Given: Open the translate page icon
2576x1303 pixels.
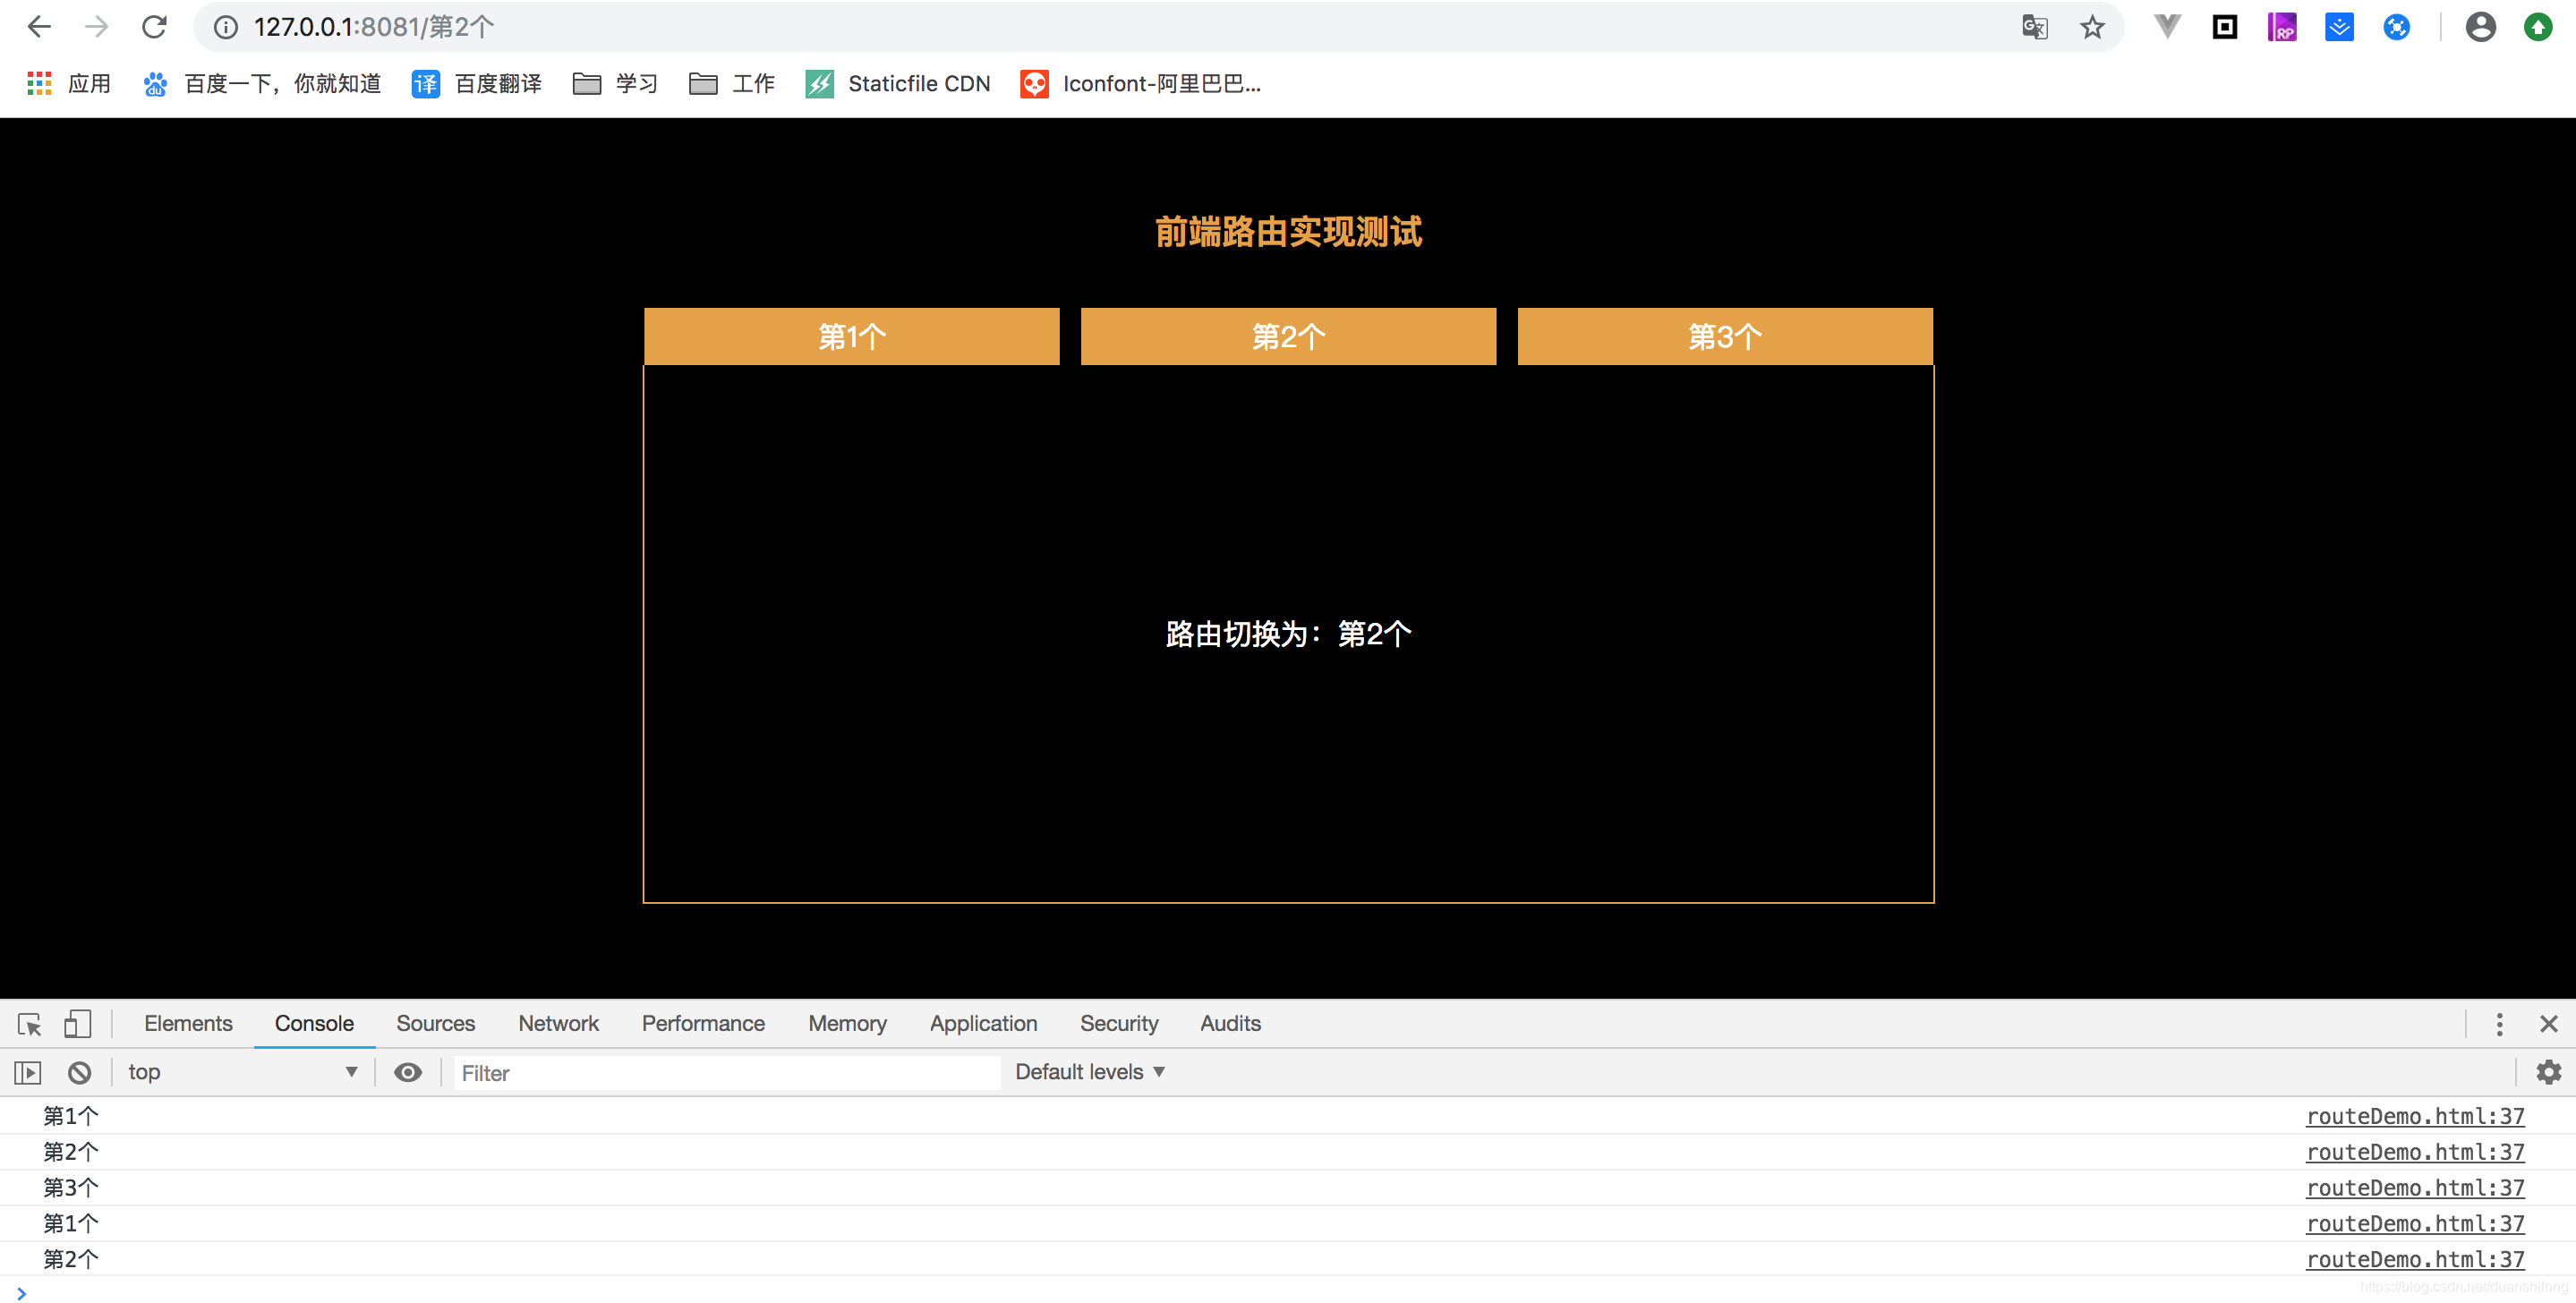Looking at the screenshot, I should point(2035,27).
